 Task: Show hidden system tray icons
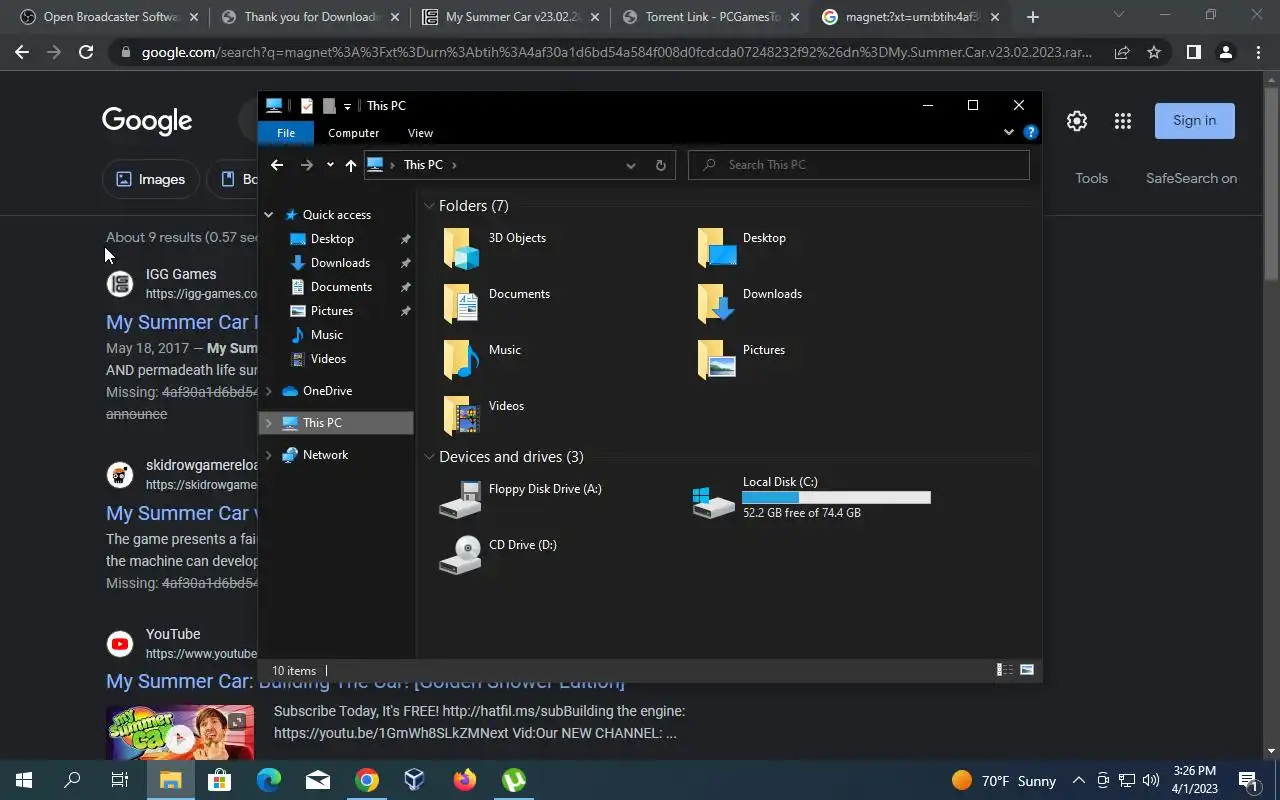pos(1078,780)
